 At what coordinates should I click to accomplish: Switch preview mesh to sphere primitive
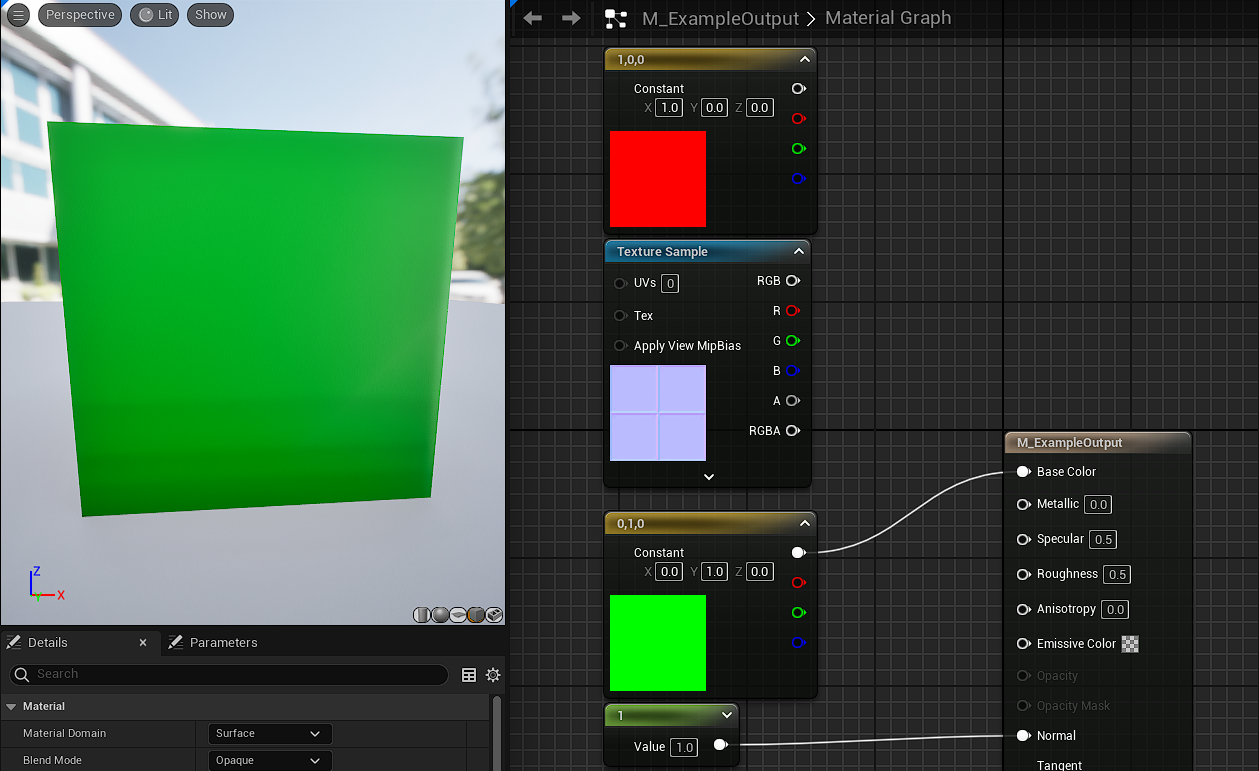440,615
